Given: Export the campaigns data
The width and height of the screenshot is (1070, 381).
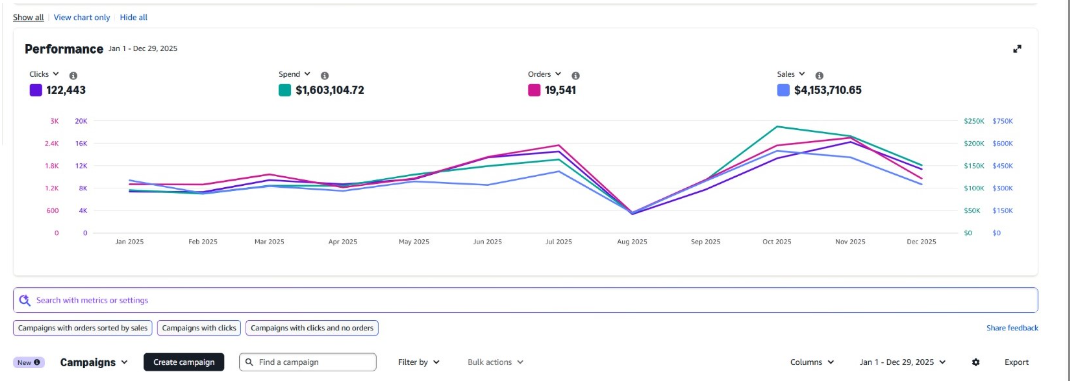Looking at the screenshot, I should pos(1016,362).
